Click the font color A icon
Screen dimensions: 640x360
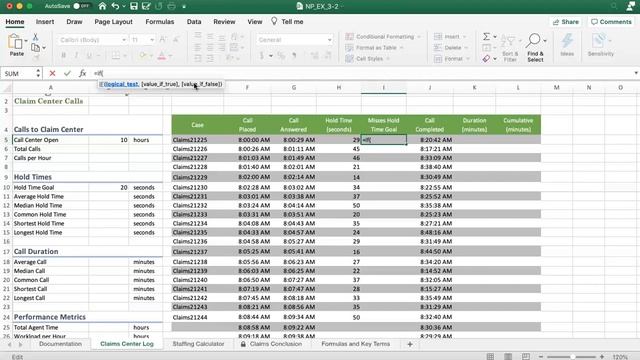point(162,55)
